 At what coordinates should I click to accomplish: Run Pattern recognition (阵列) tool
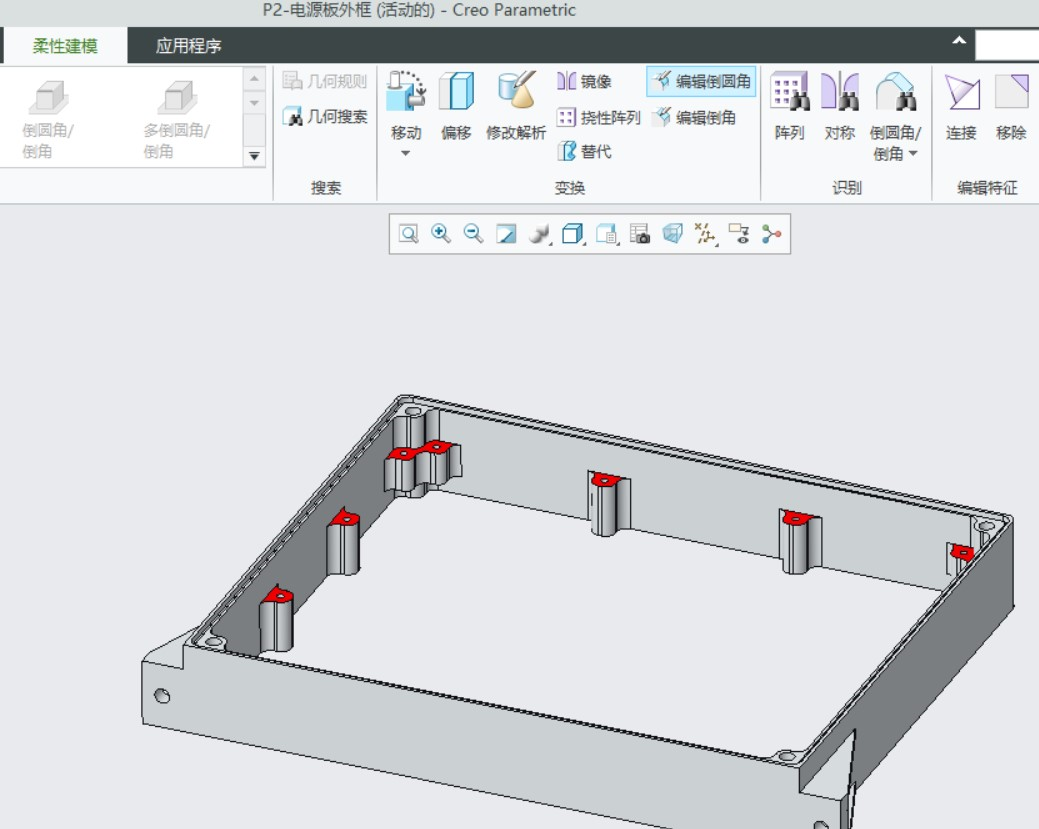tap(789, 105)
